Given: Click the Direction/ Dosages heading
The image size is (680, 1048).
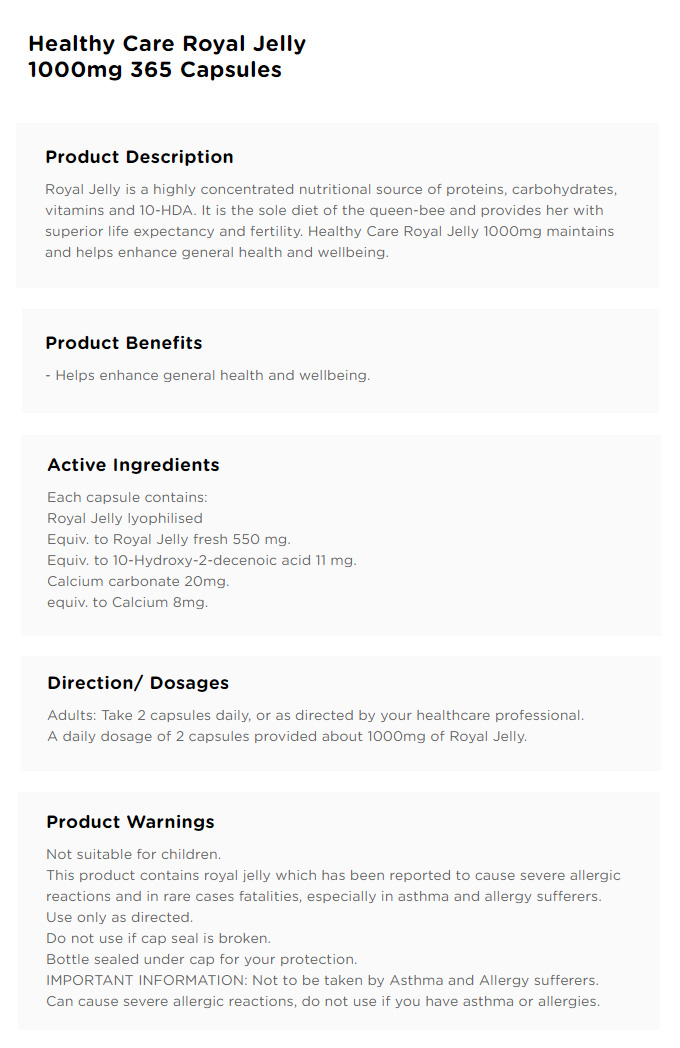Looking at the screenshot, I should coord(138,683).
